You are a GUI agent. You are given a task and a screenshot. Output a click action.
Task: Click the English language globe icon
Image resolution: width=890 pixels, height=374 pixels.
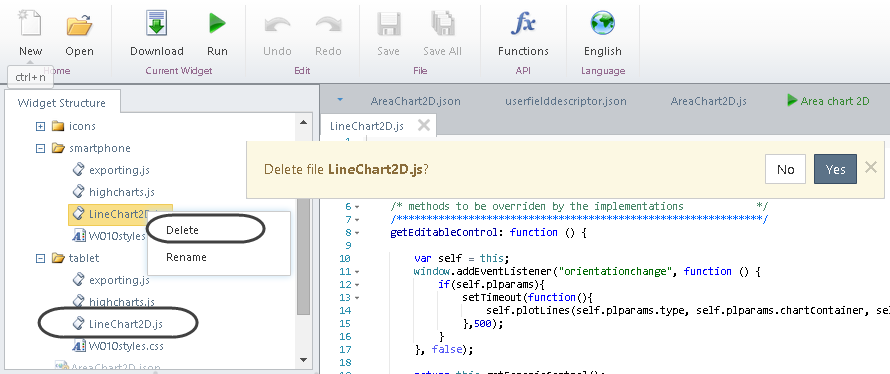(602, 24)
